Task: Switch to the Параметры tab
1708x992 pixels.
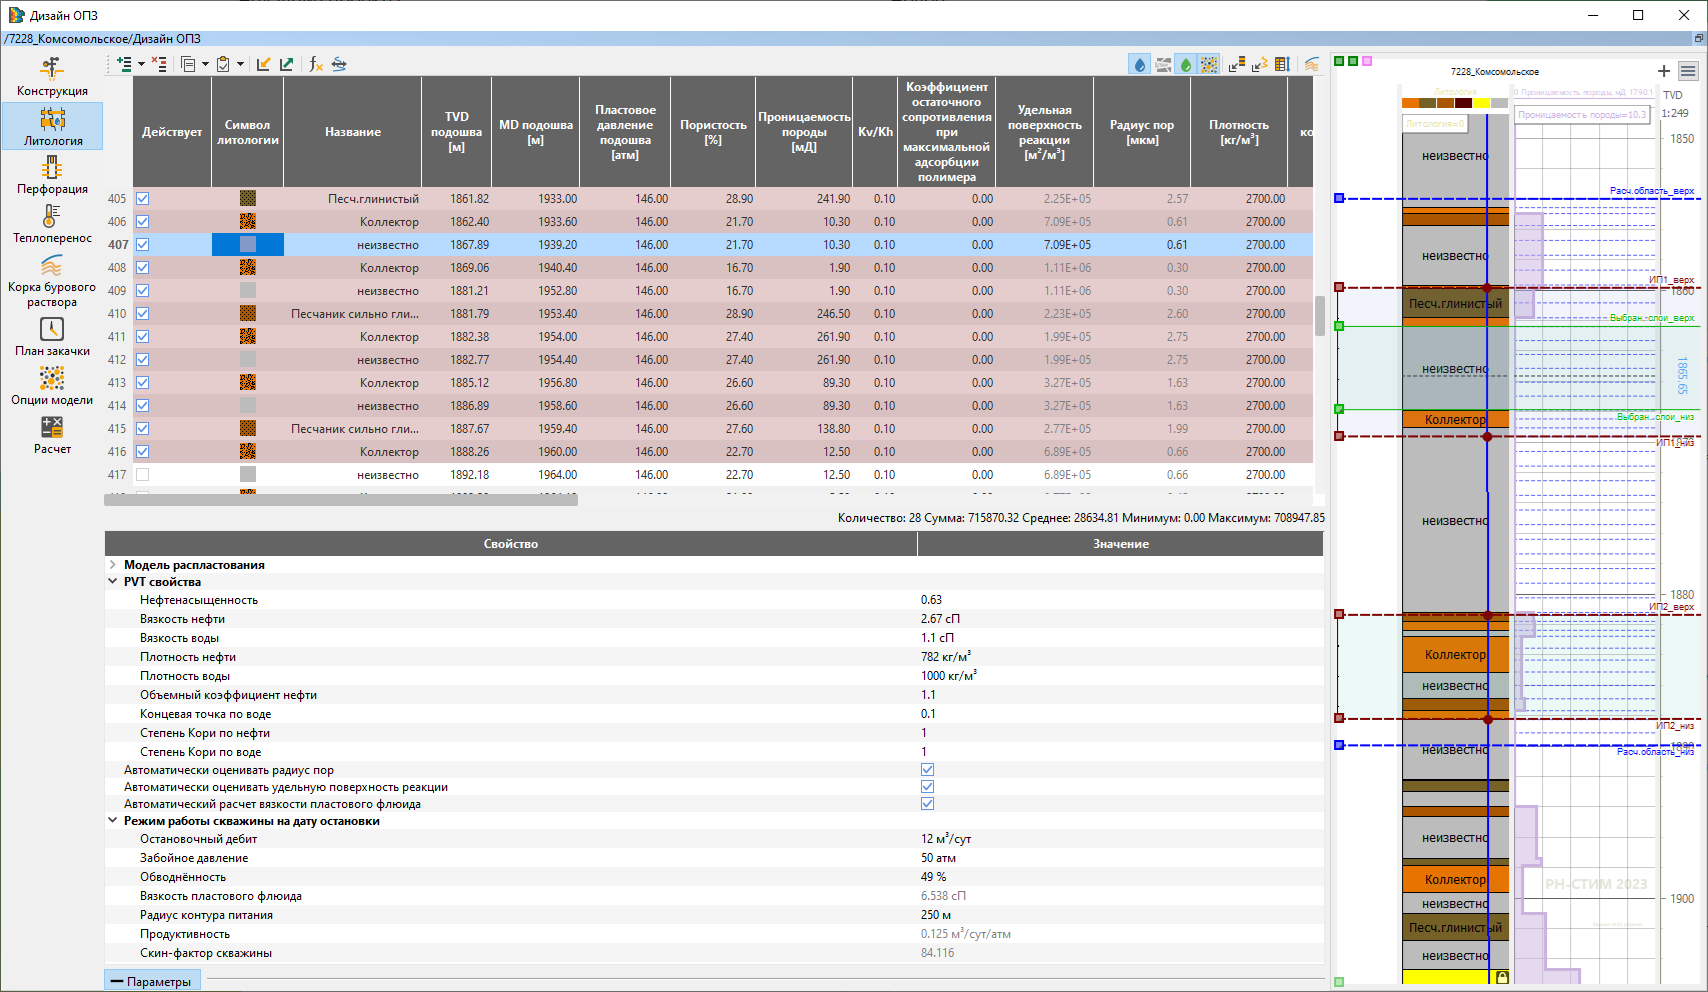Action: pos(152,982)
